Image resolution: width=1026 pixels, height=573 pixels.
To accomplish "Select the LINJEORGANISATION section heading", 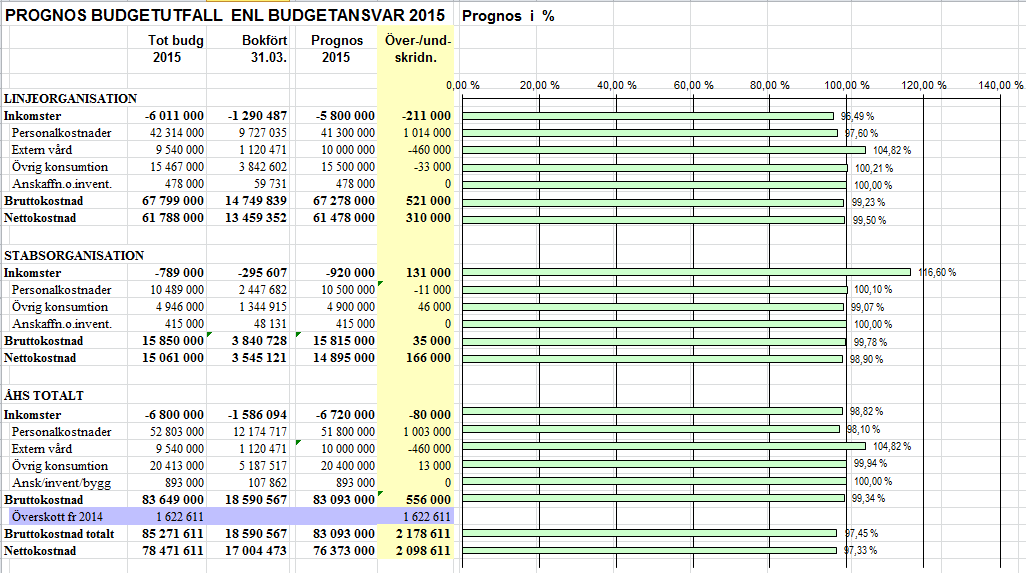I will (70, 99).
